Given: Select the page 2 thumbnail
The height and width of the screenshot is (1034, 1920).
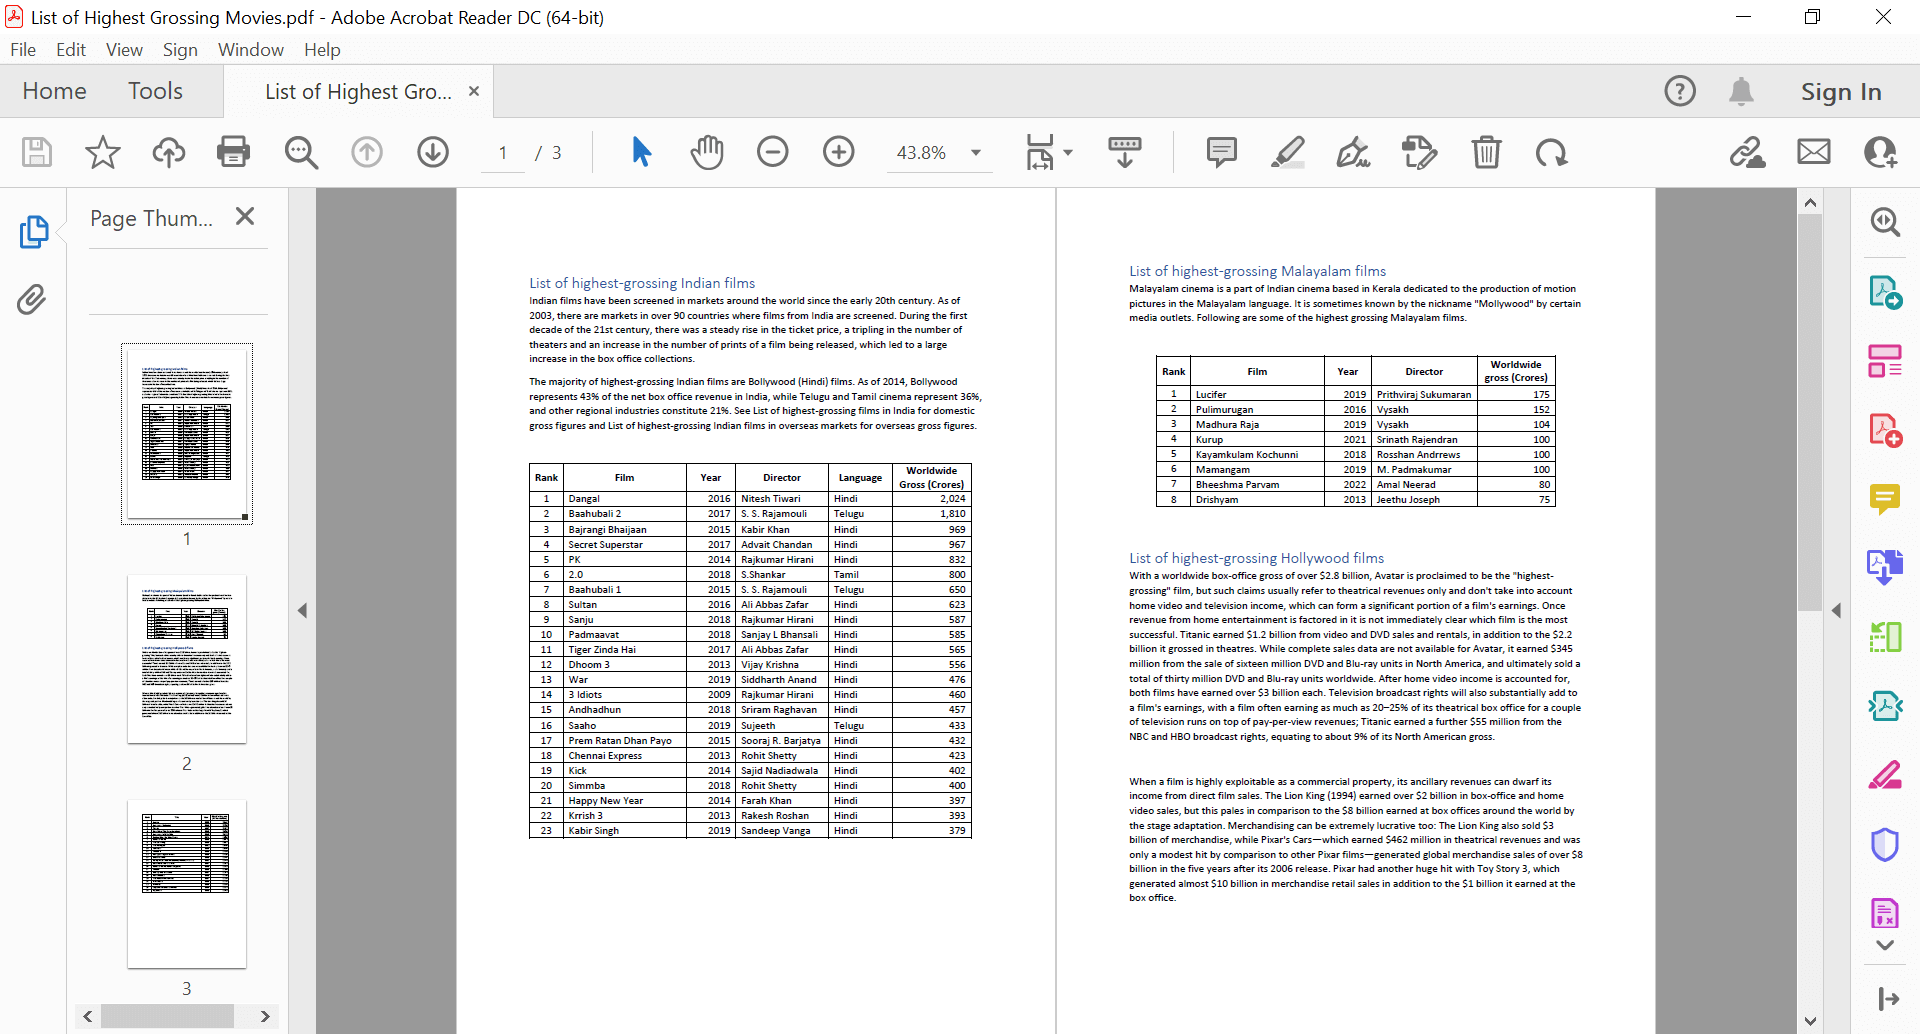Looking at the screenshot, I should (186, 658).
